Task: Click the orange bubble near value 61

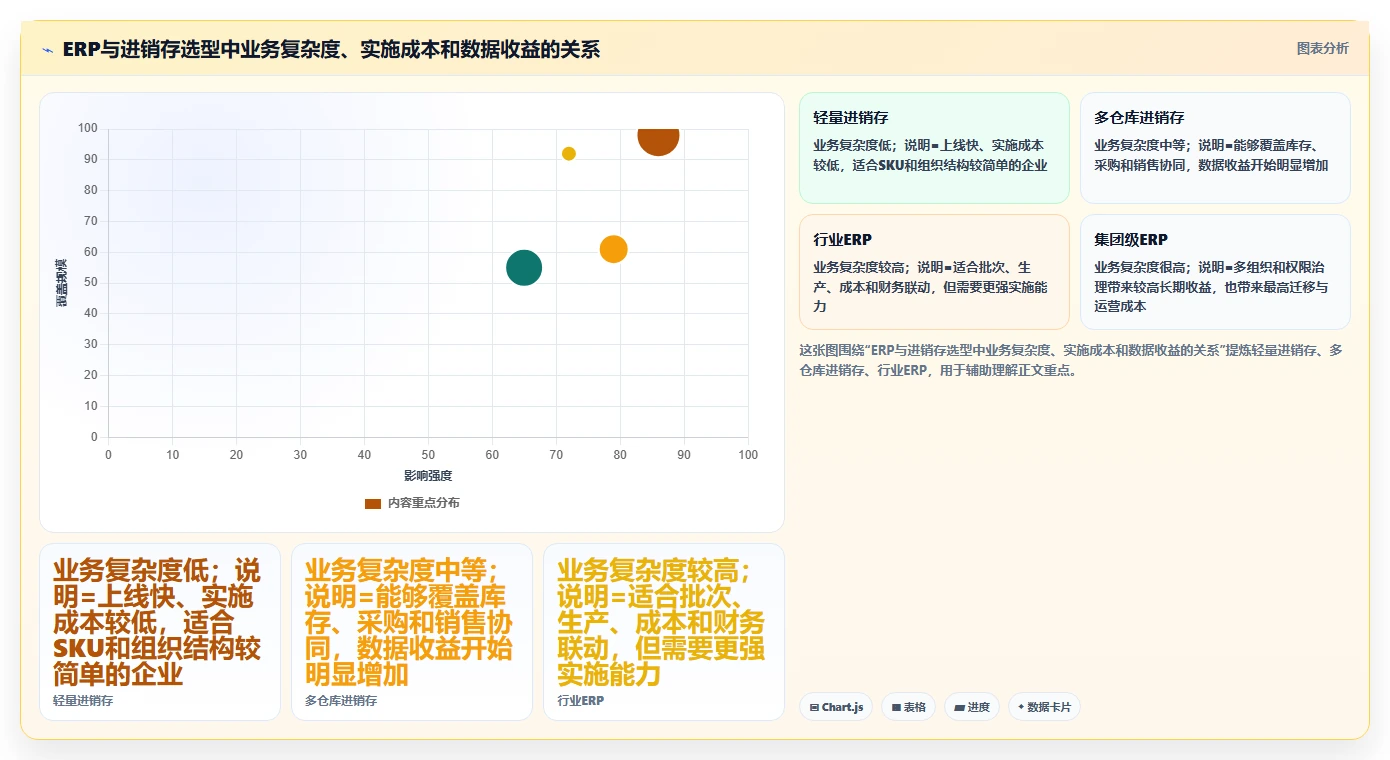Action: [614, 249]
